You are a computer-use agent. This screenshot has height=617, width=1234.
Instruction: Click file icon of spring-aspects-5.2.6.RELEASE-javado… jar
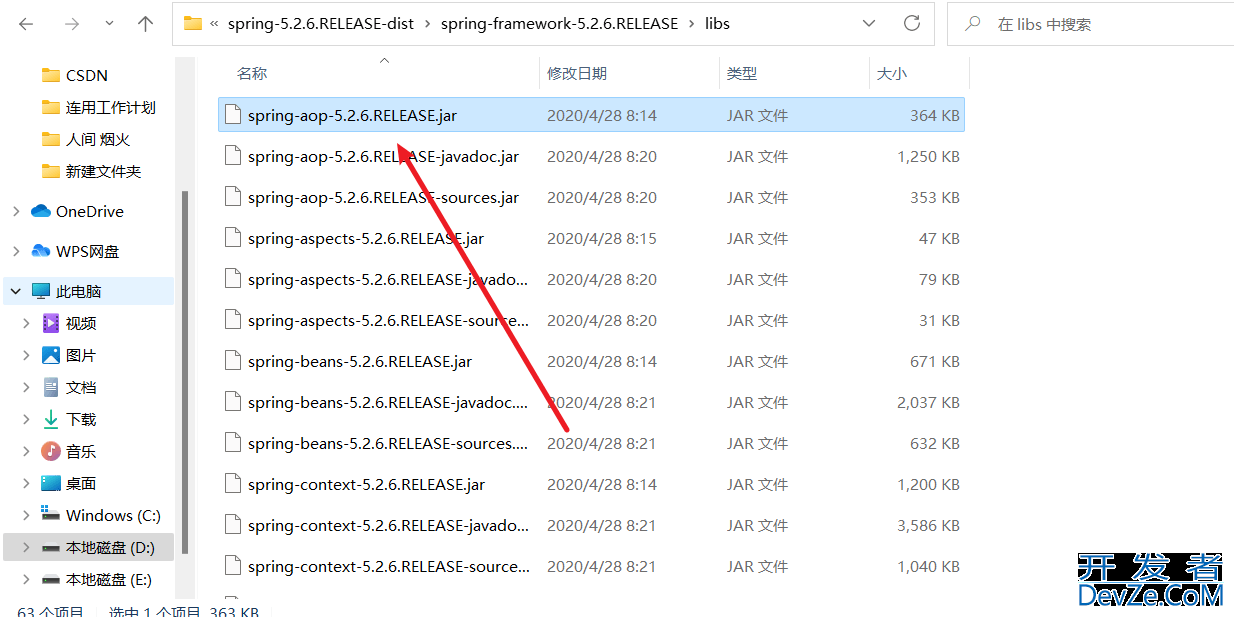(x=233, y=279)
